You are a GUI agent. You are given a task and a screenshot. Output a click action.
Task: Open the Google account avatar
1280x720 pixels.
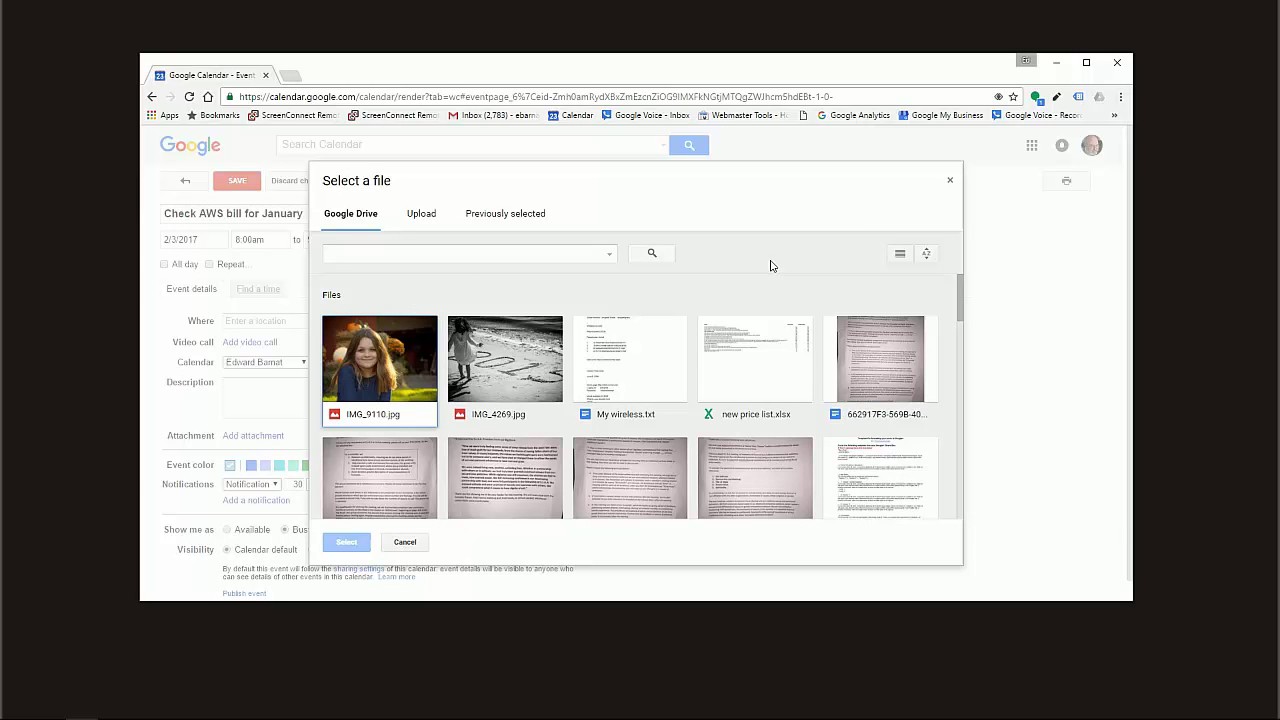pos(1091,145)
